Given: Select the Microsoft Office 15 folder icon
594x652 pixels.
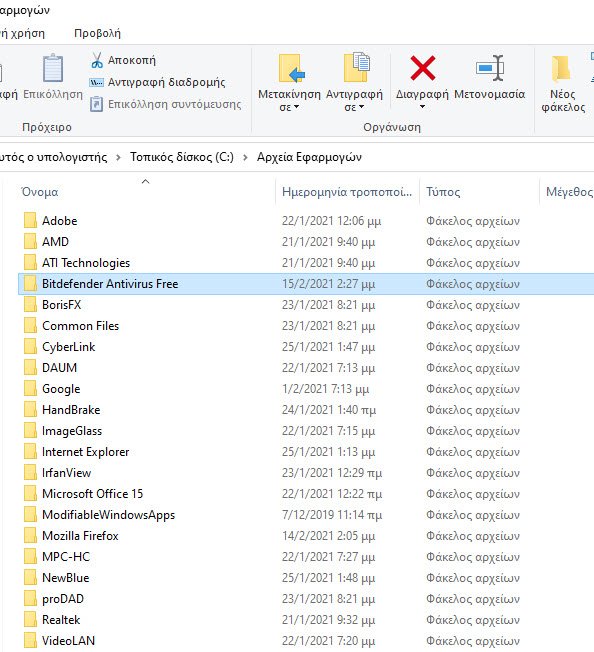Looking at the screenshot, I should pos(30,494).
